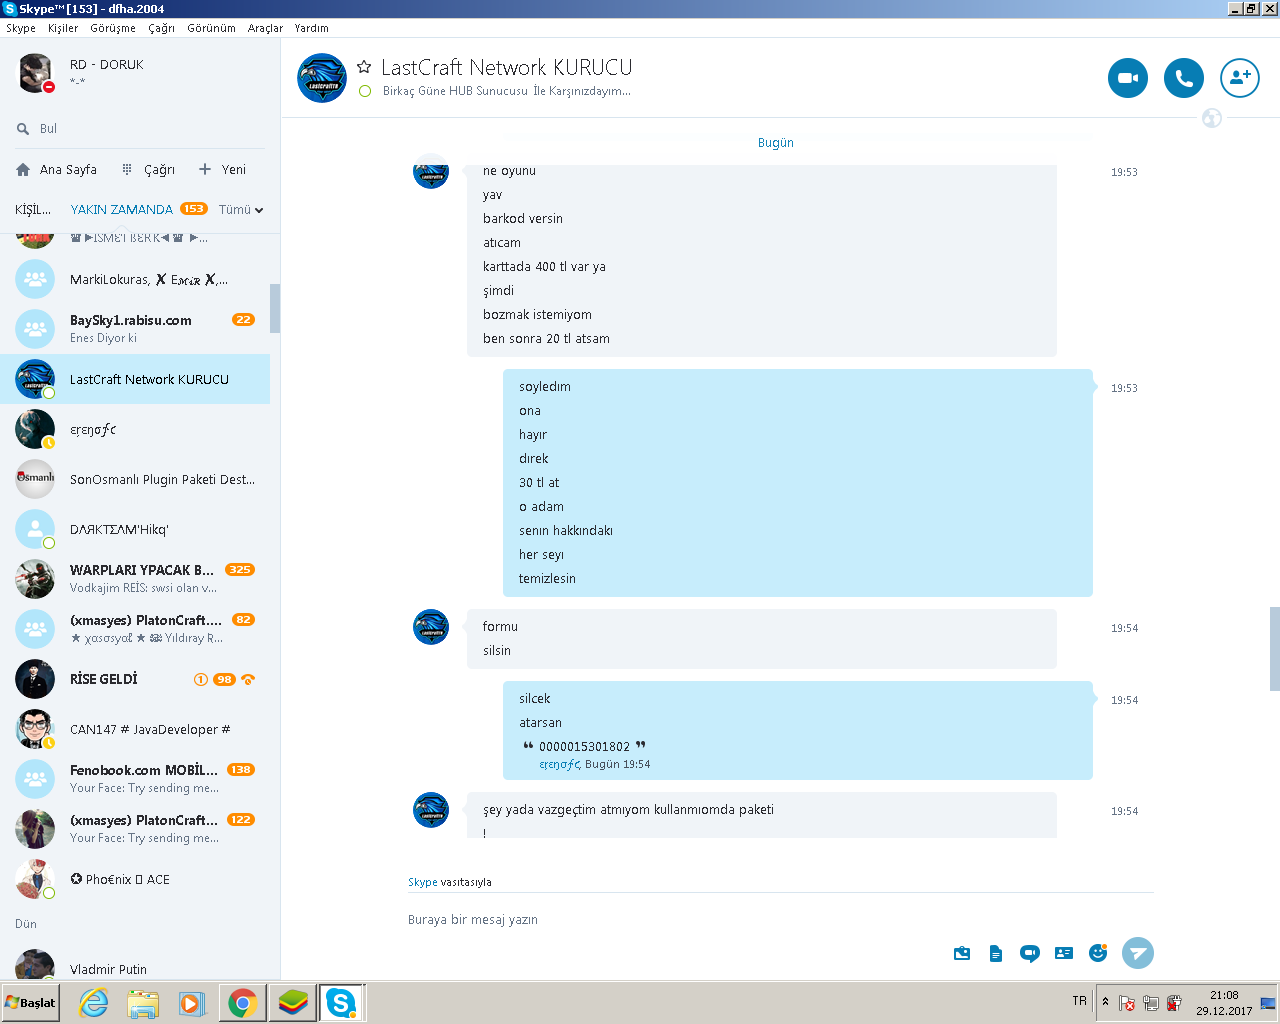
Task: Open the LastCraft Network KURUCU header avatar
Action: pos(322,78)
